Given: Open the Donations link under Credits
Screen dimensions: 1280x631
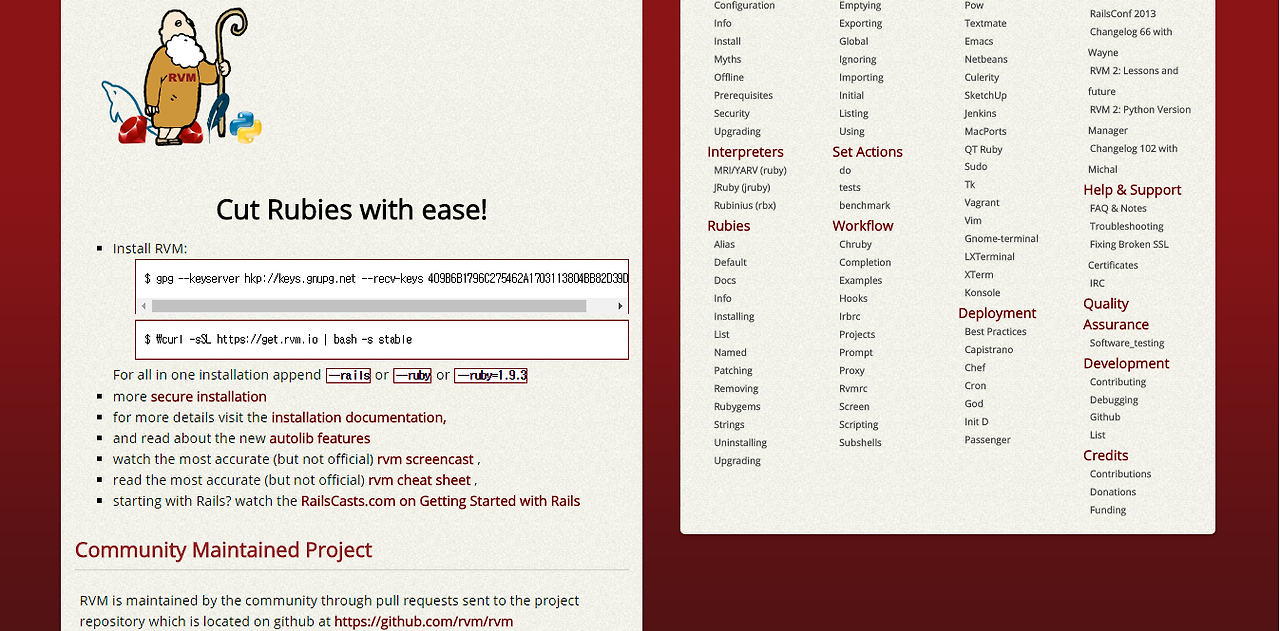Looking at the screenshot, I should [1113, 492].
